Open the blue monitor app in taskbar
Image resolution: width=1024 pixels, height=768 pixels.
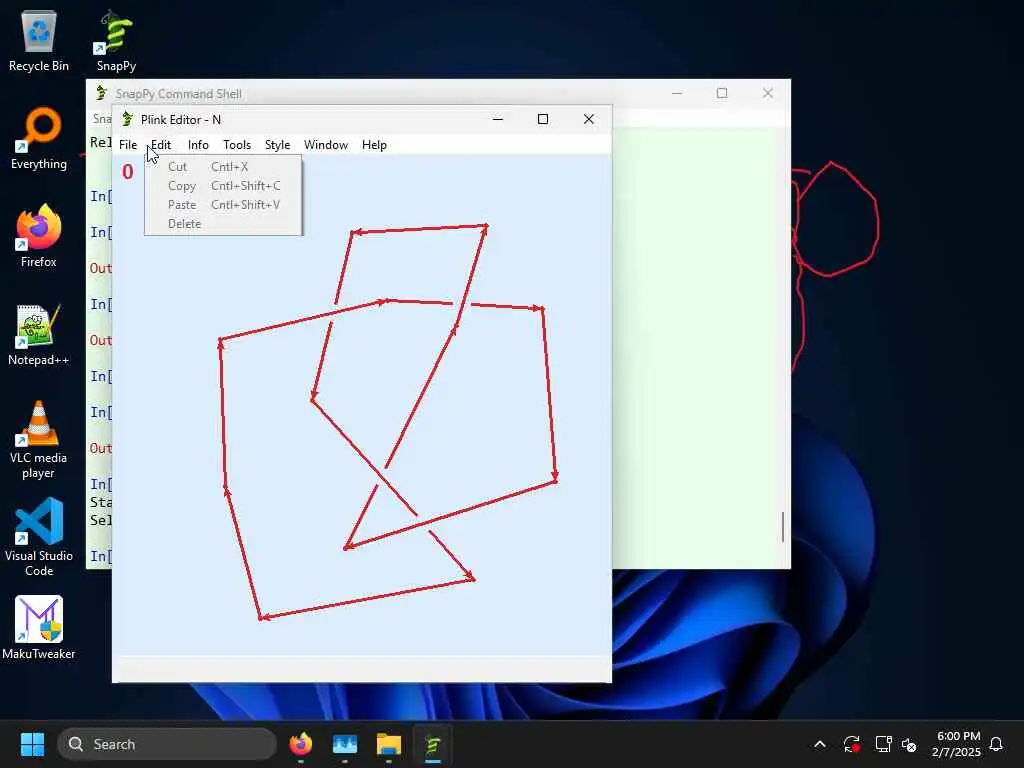[345, 744]
